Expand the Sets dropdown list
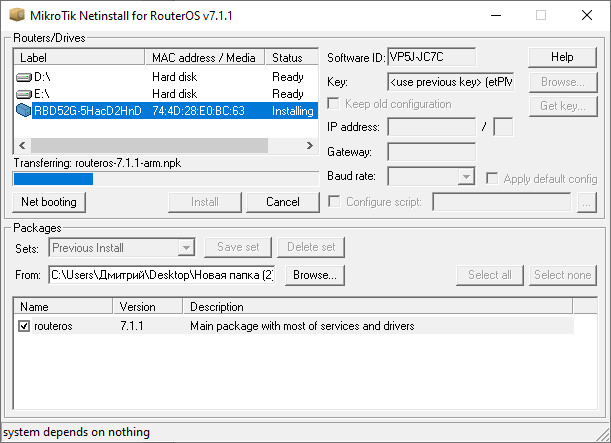Image resolution: width=611 pixels, height=443 pixels. pos(185,247)
